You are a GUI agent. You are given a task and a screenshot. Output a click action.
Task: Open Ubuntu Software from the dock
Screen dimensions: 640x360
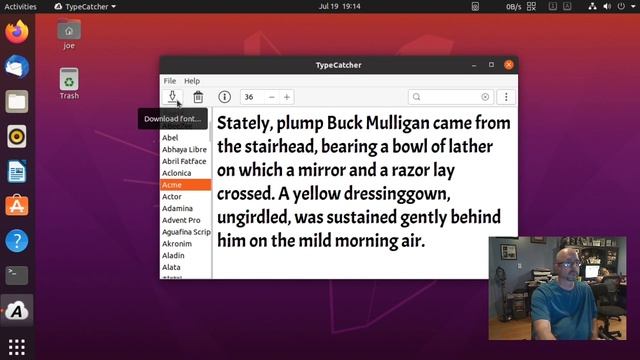pyautogui.click(x=17, y=206)
